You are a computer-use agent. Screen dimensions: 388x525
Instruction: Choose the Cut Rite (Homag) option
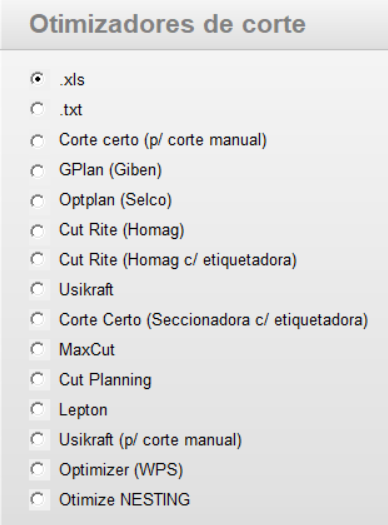(x=37, y=231)
